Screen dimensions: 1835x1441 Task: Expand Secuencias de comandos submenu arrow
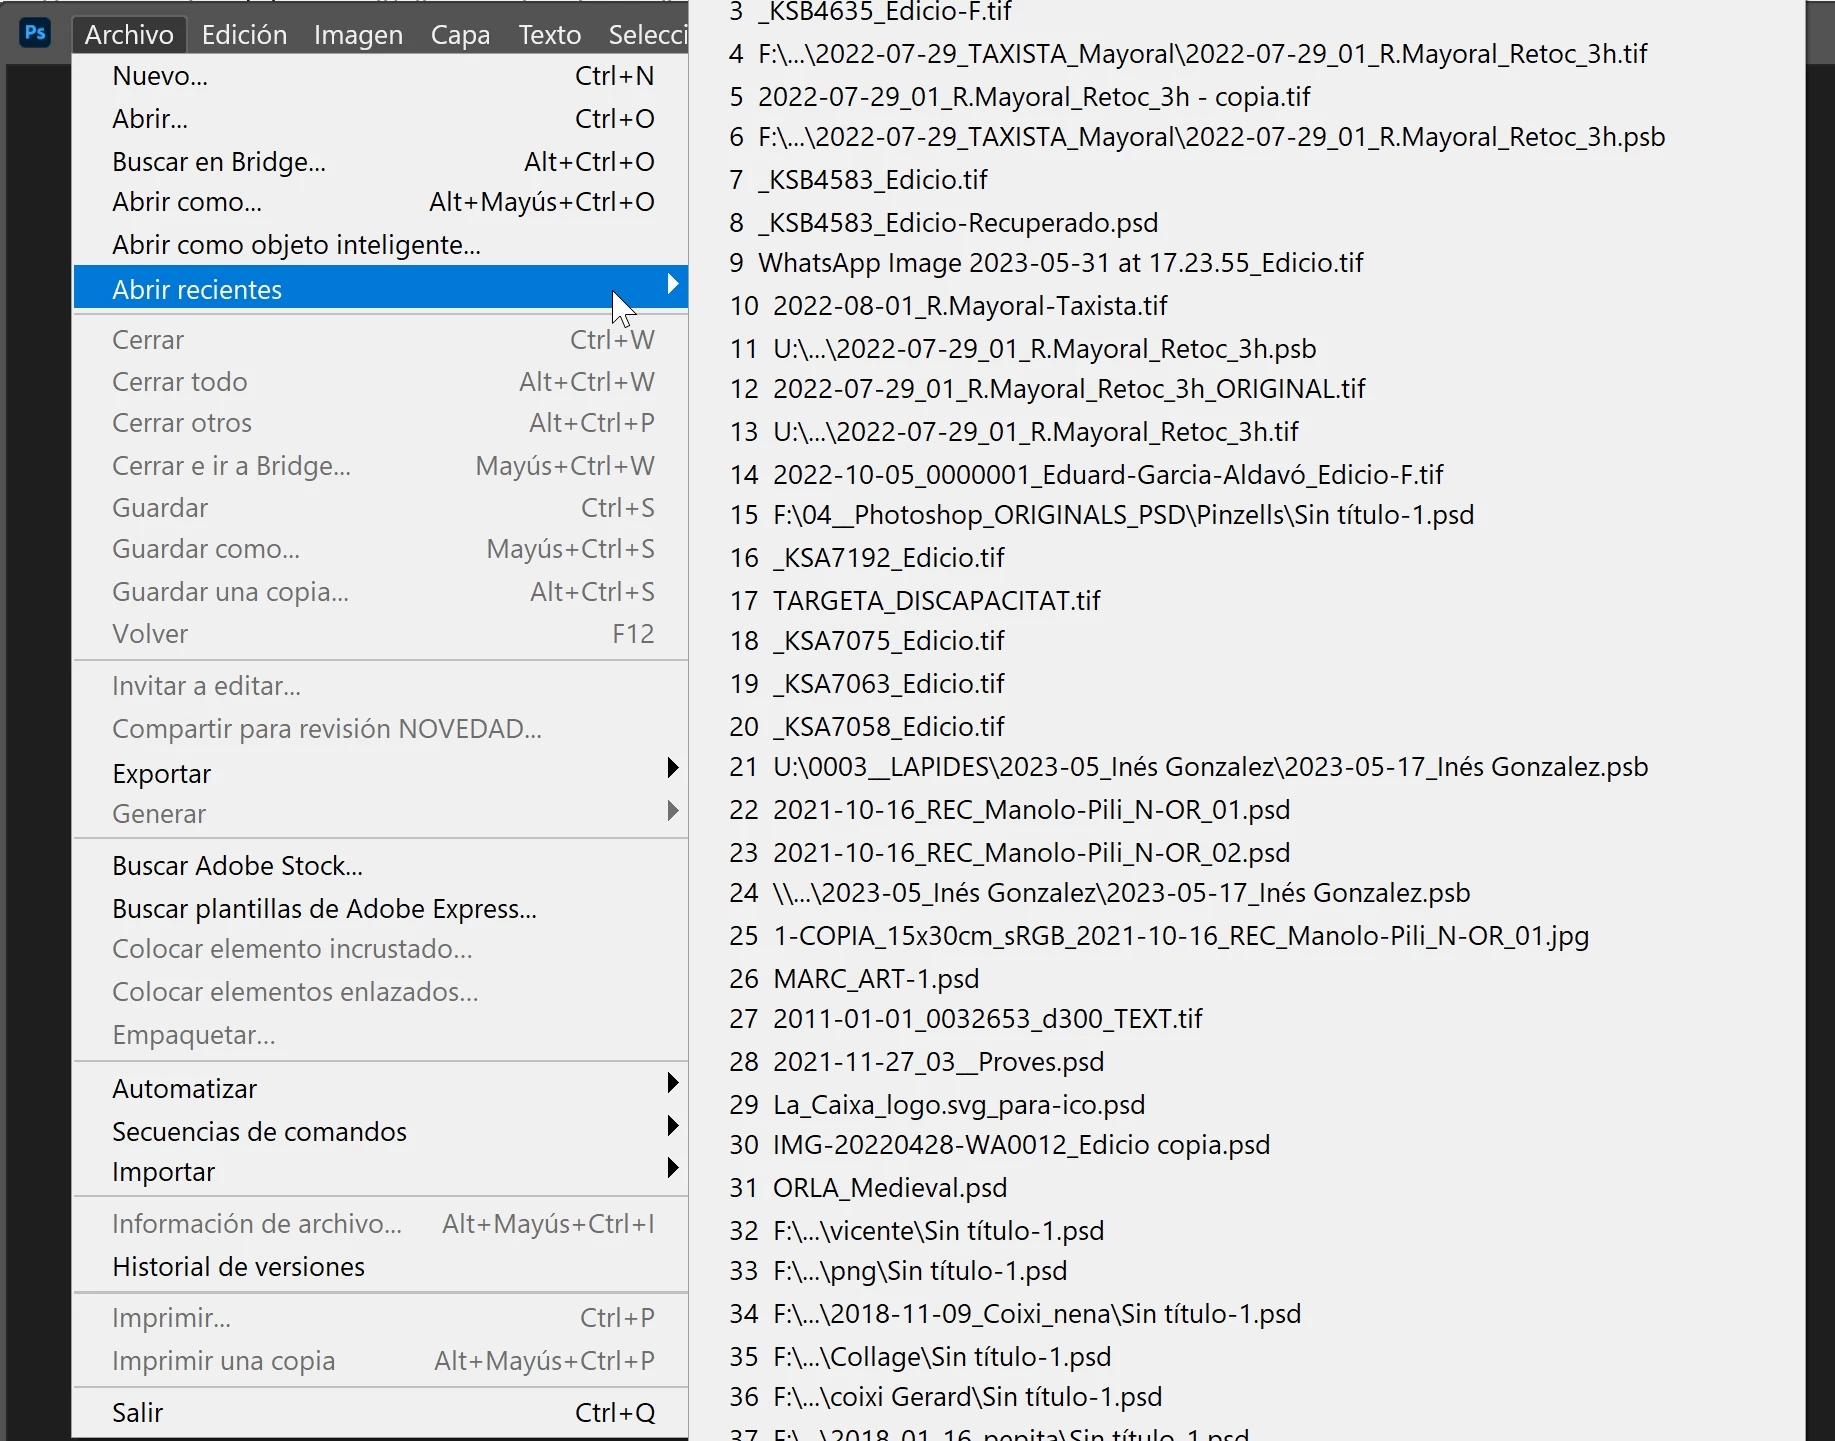[x=673, y=1126]
